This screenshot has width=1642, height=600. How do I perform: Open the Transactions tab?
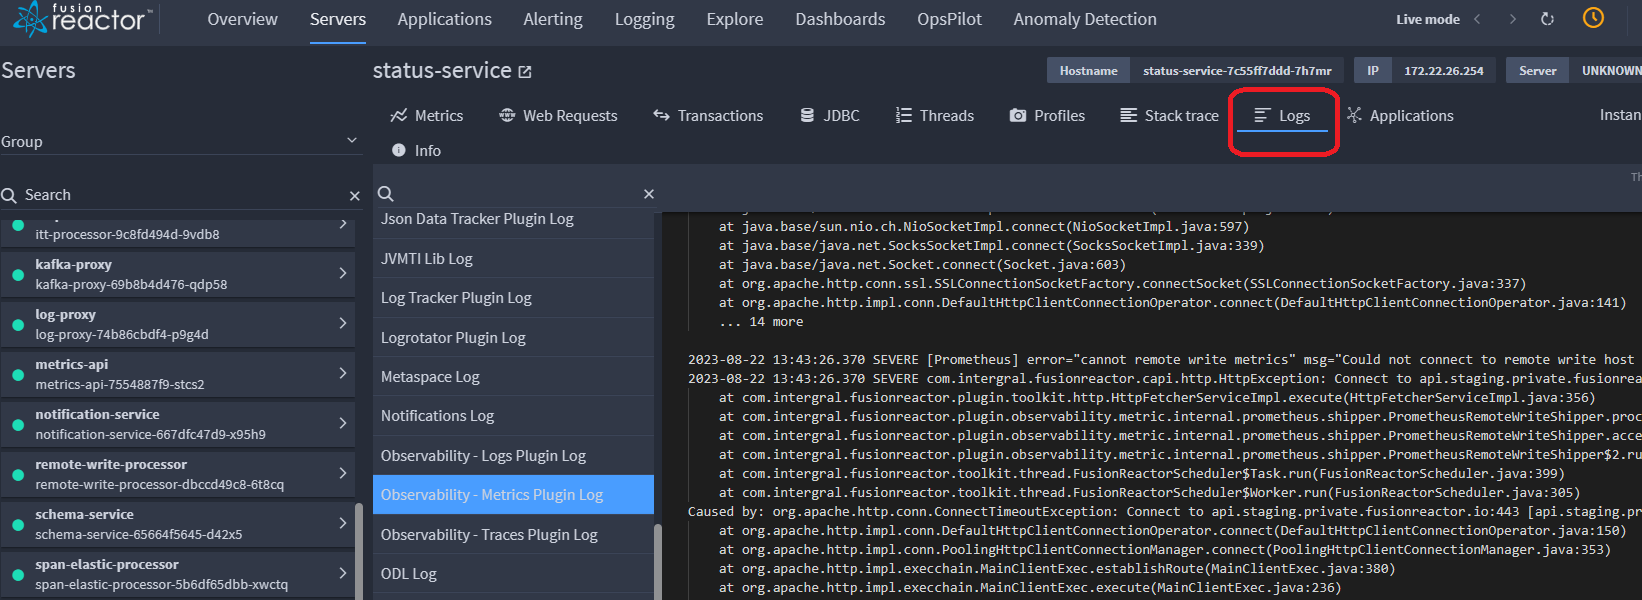coord(708,116)
